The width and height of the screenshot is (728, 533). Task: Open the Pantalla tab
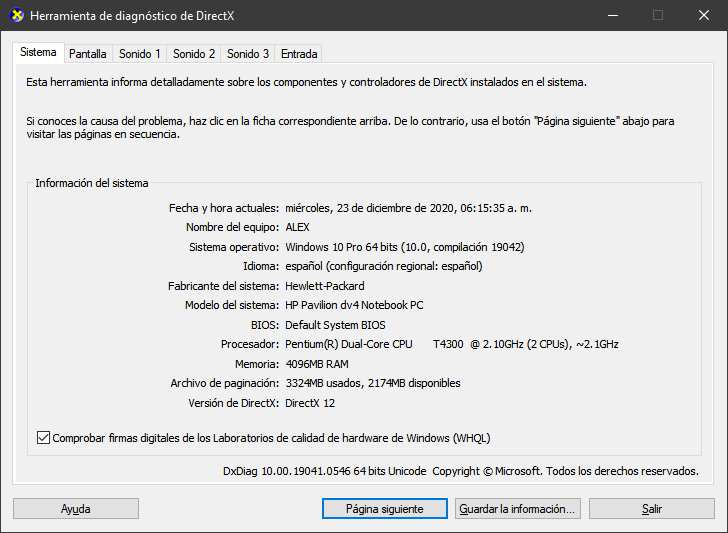pyautogui.click(x=88, y=54)
